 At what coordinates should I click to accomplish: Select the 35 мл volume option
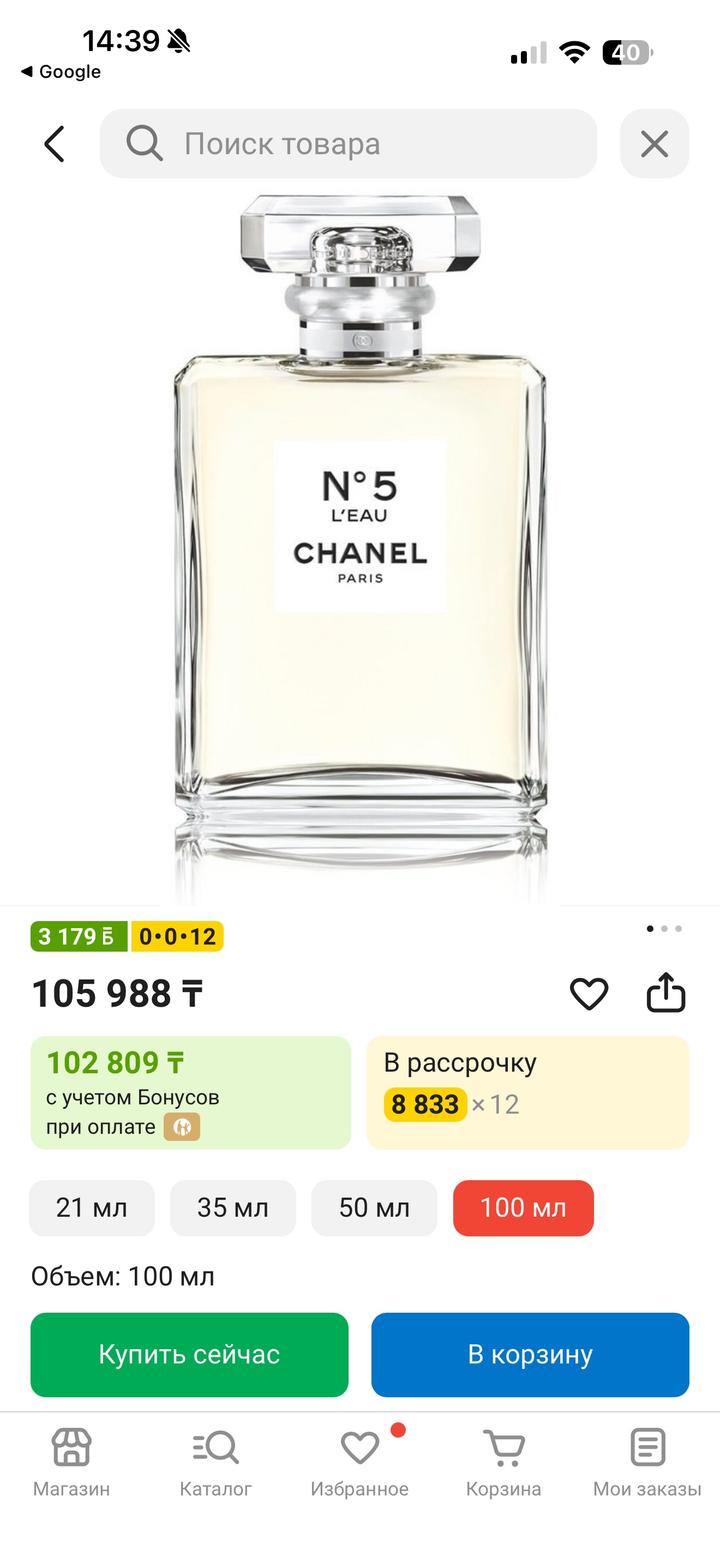[233, 1208]
